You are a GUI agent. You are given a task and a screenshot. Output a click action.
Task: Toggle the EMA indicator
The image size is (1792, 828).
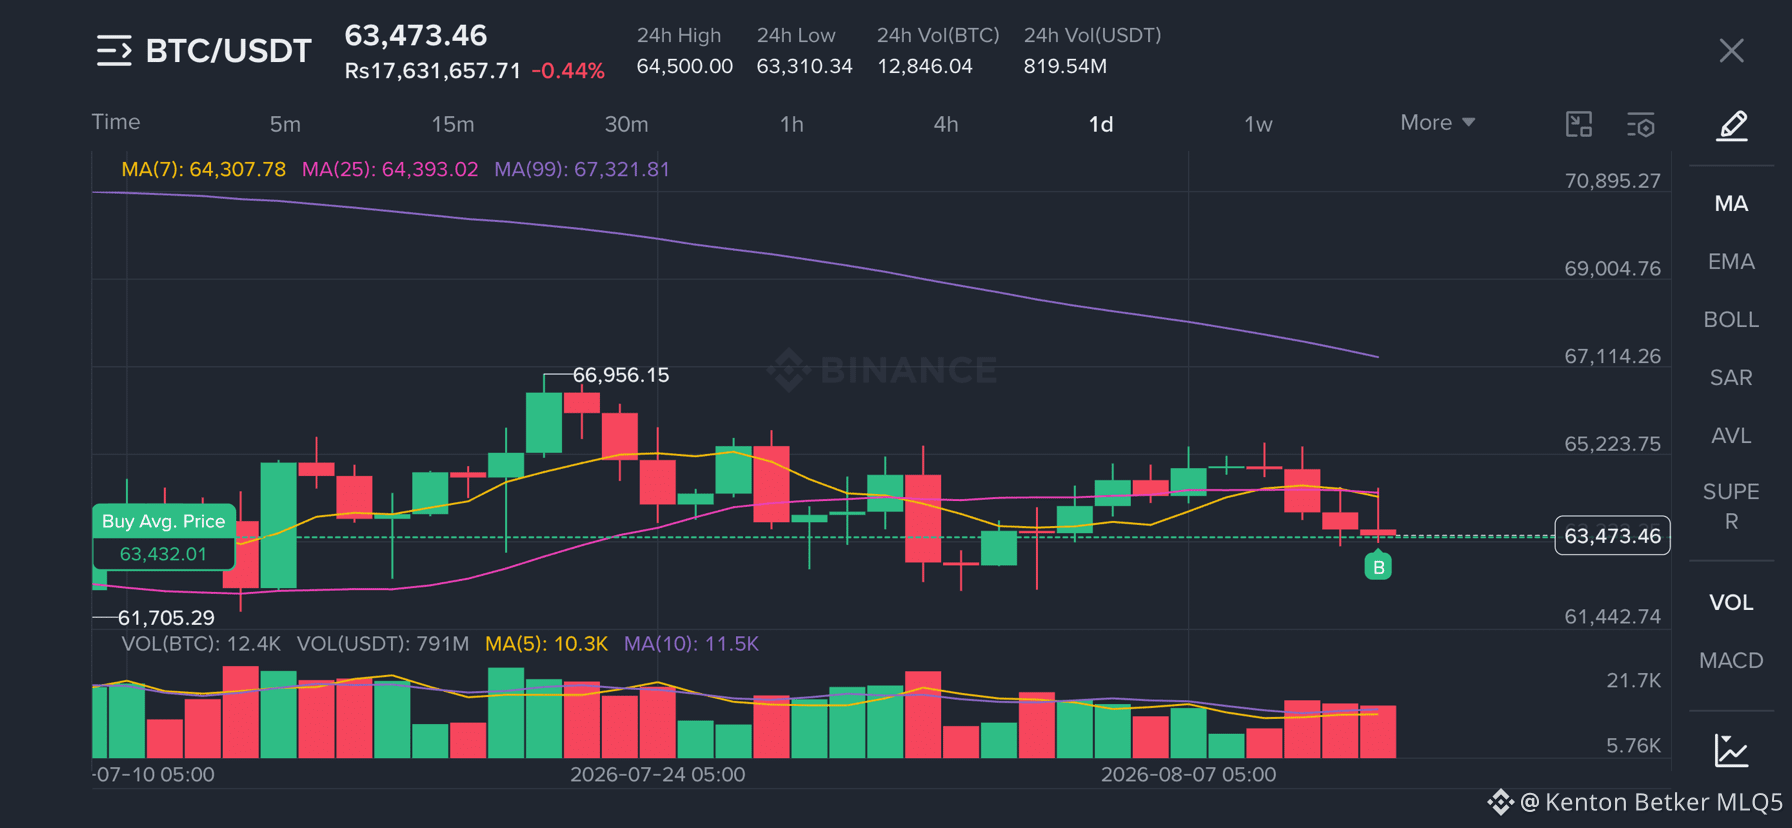1731,262
